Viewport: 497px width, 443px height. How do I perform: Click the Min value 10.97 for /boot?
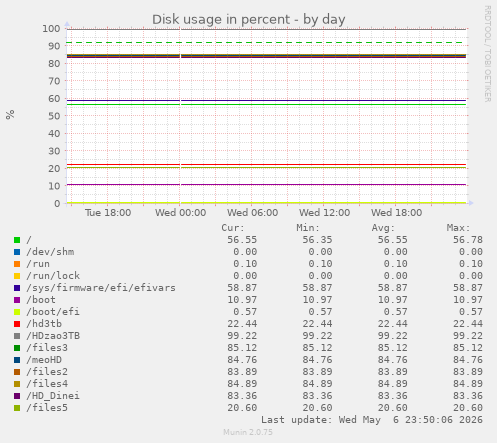click(317, 300)
